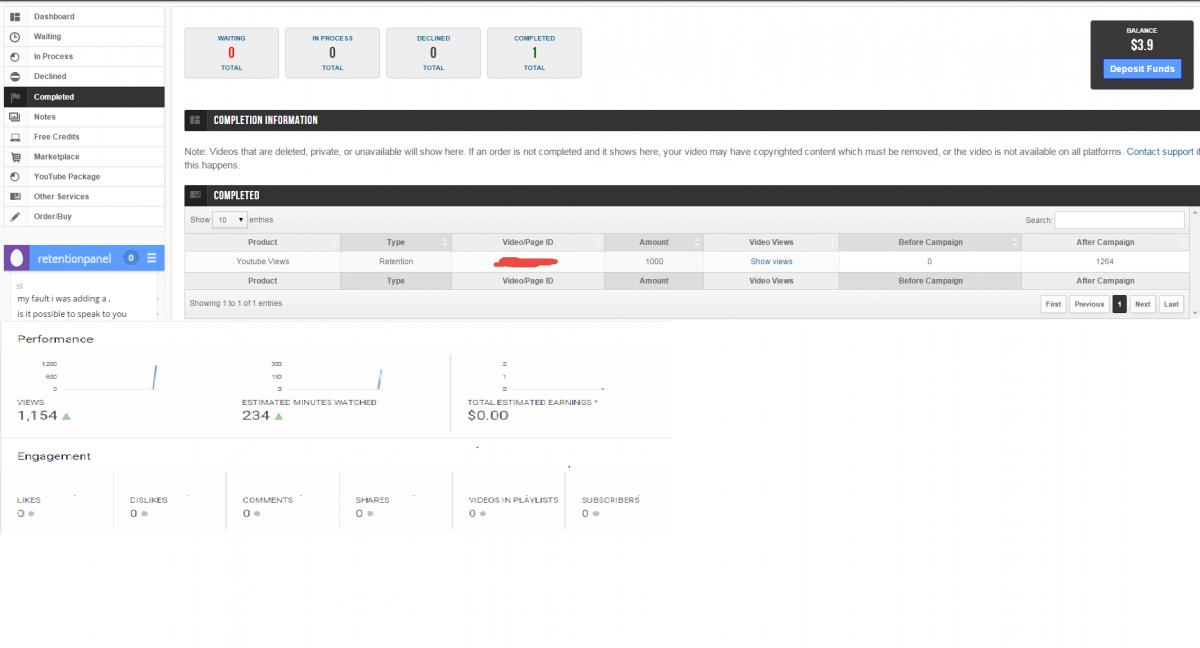
Task: Select the Declined no-entry icon
Action: (15, 77)
